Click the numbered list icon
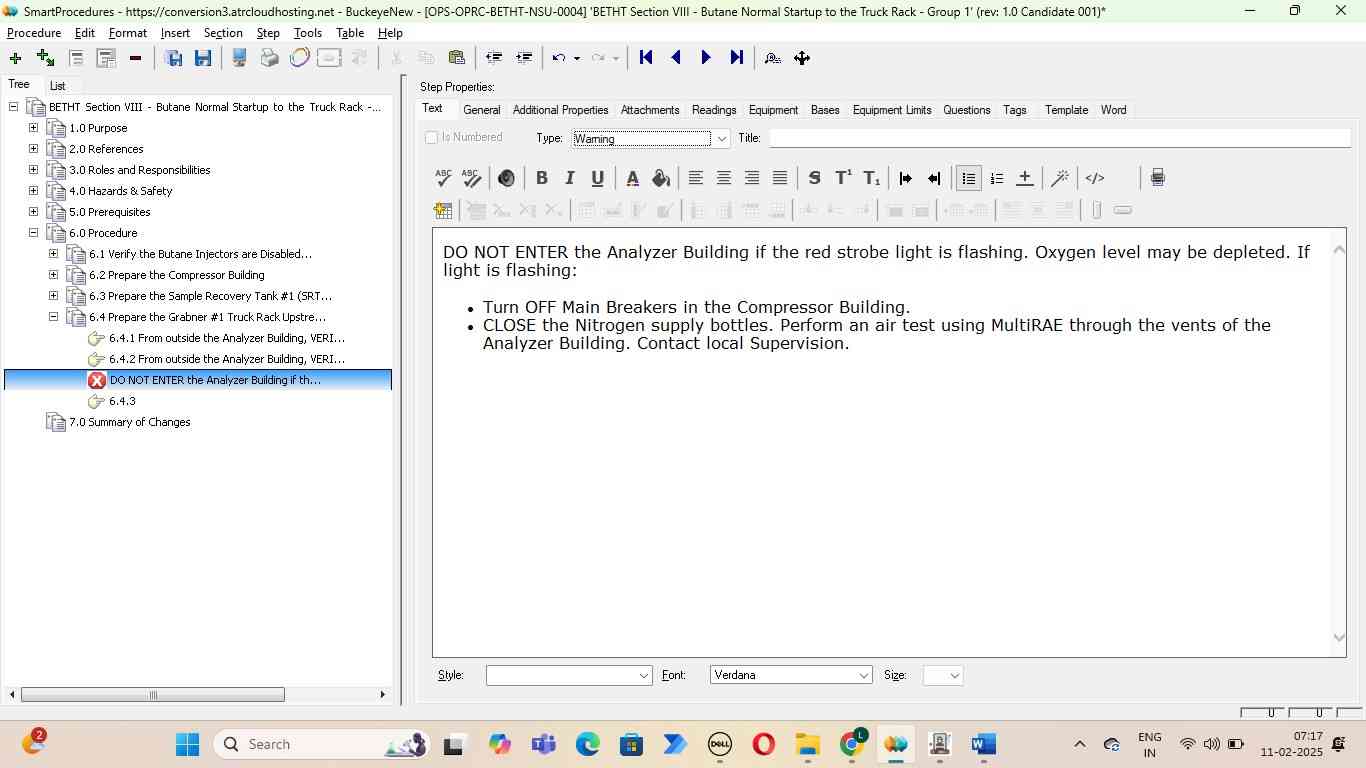The width and height of the screenshot is (1366, 768). point(997,178)
